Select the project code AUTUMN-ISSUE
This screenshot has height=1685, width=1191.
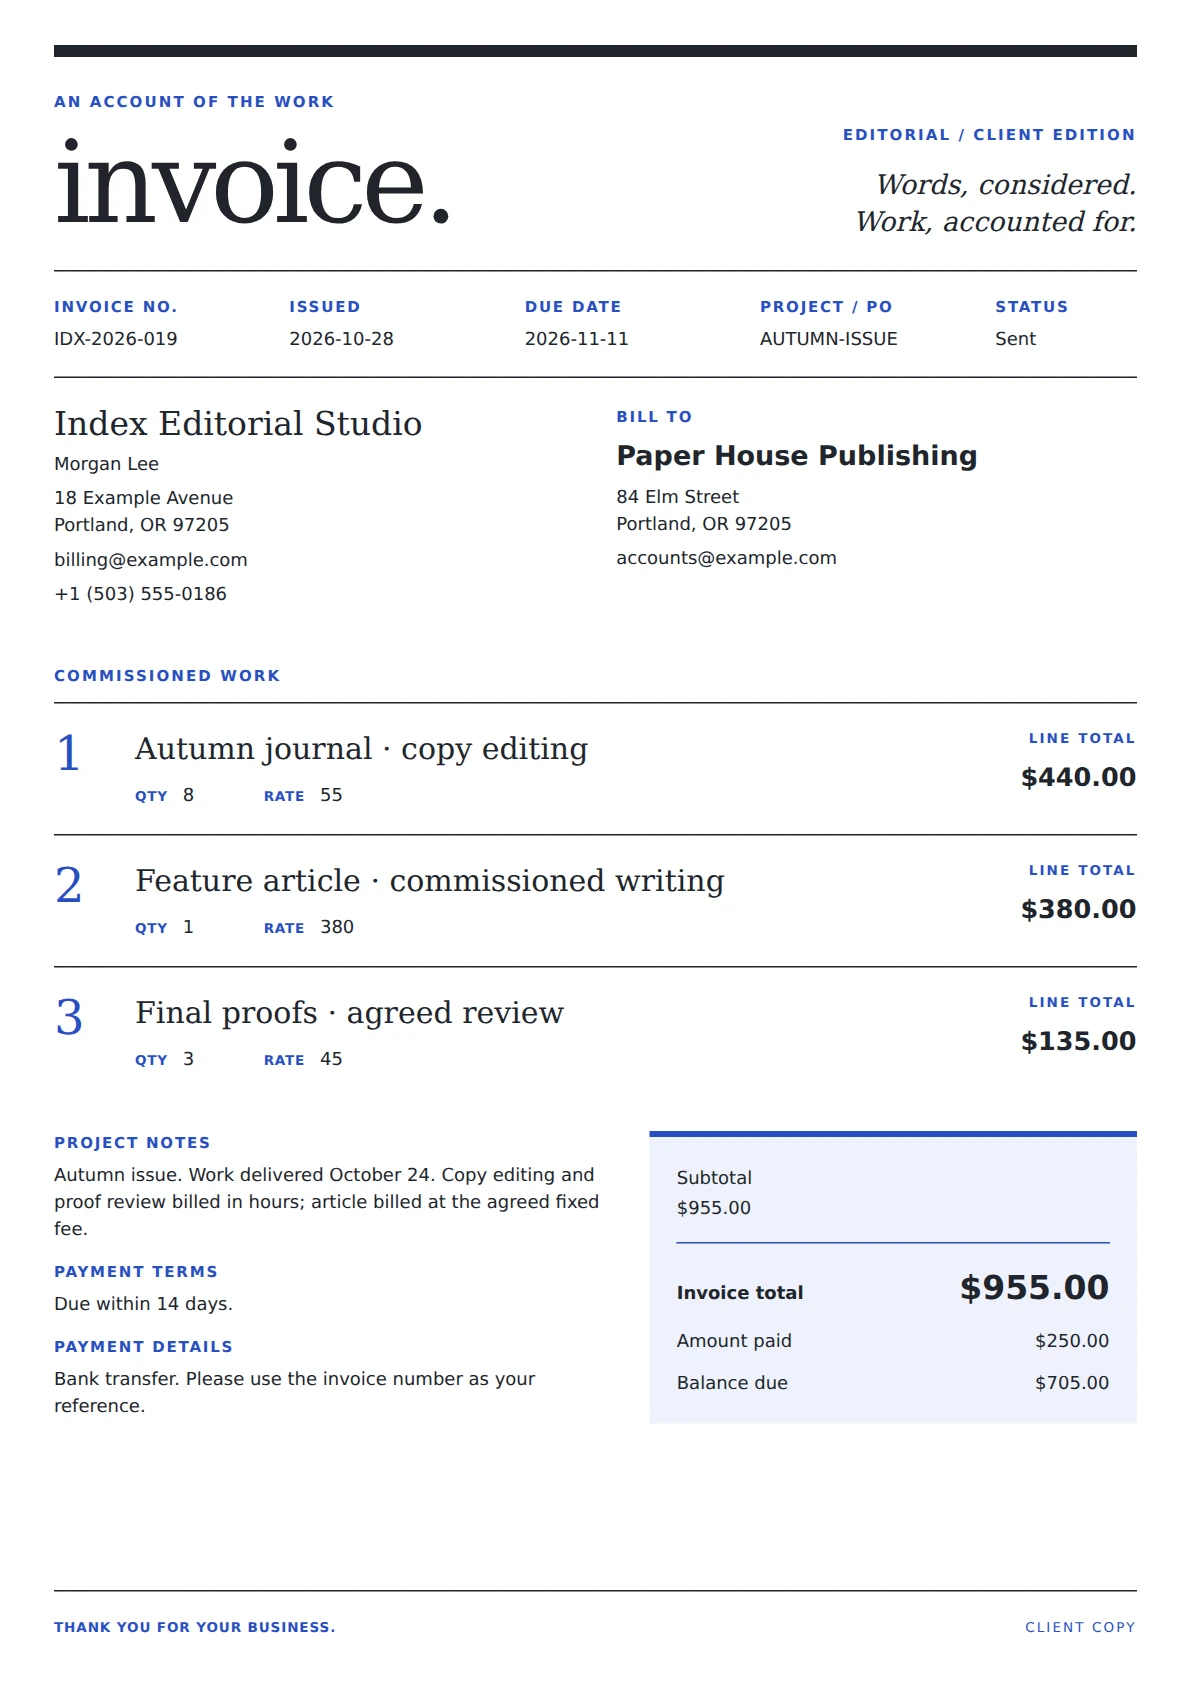pyautogui.click(x=828, y=339)
